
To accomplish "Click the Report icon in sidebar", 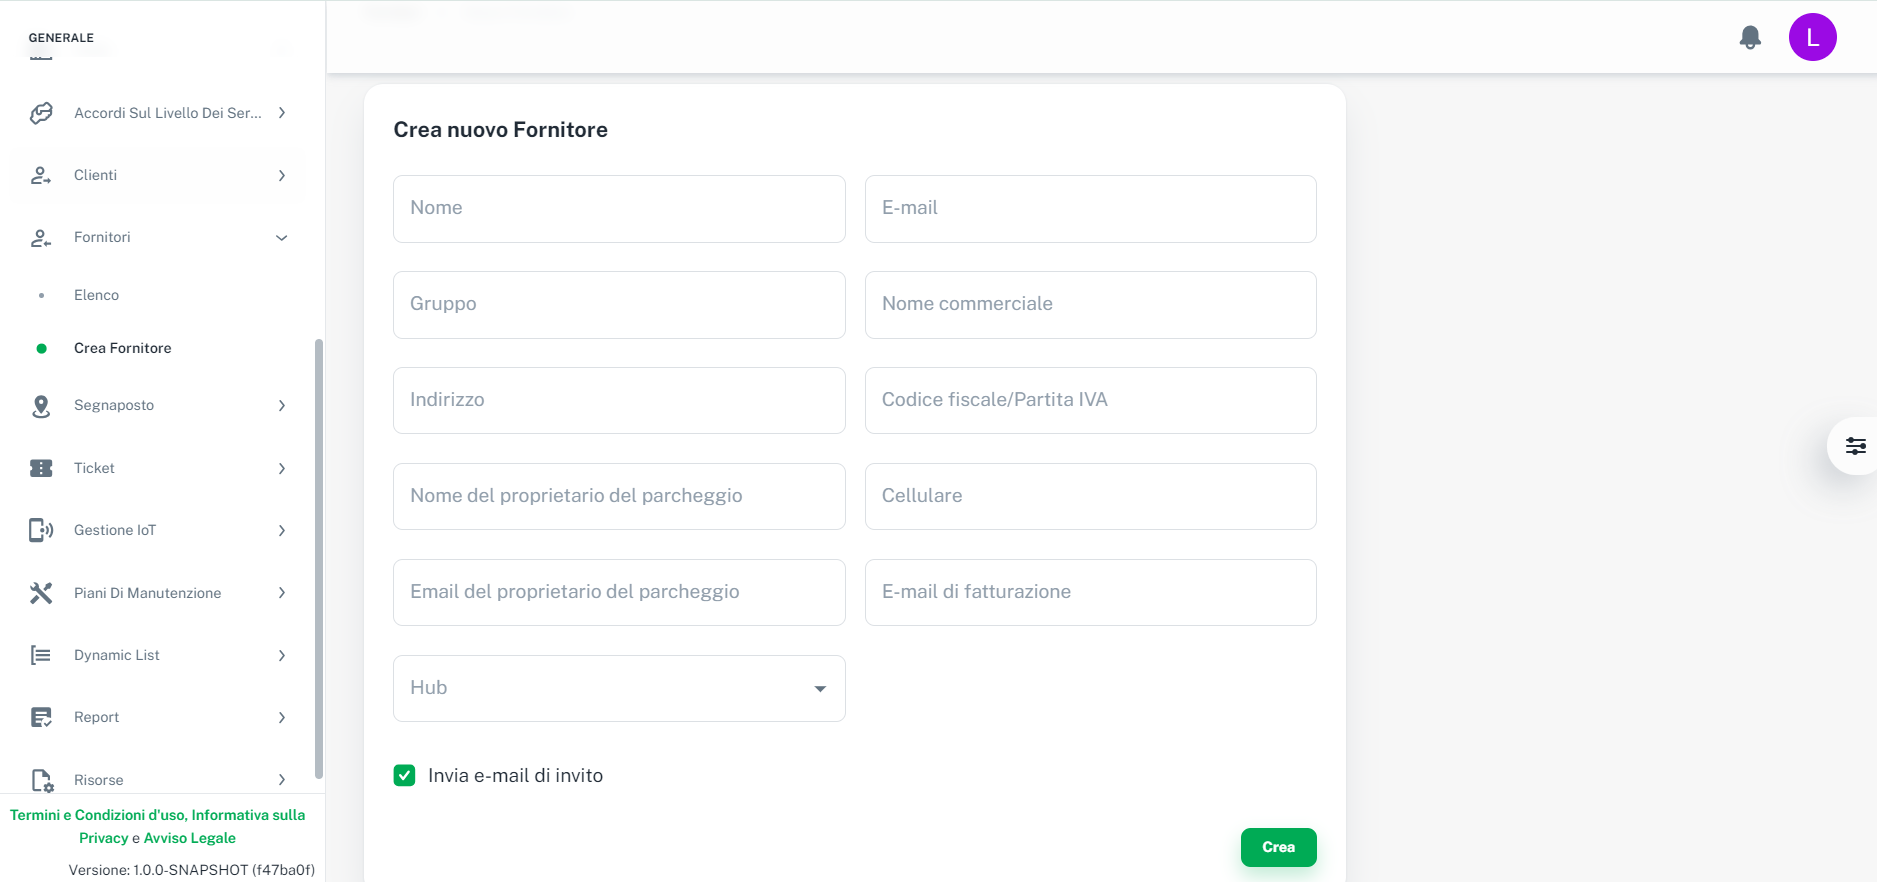I will [41, 717].
